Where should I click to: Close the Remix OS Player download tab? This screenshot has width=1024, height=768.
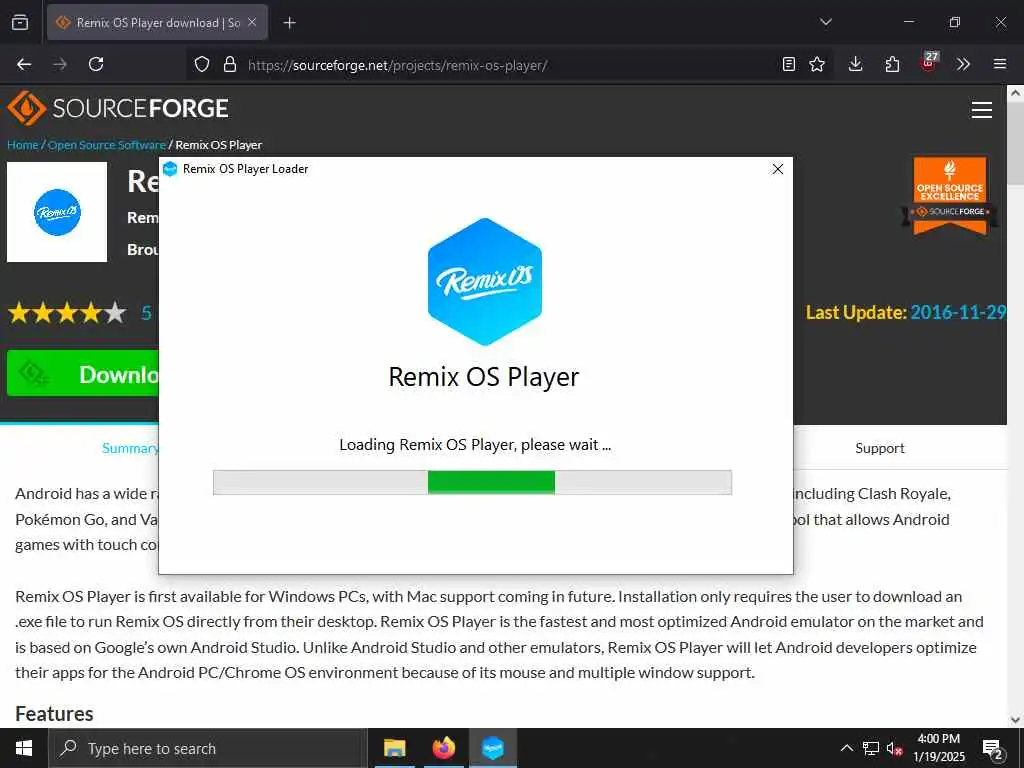[x=252, y=22]
